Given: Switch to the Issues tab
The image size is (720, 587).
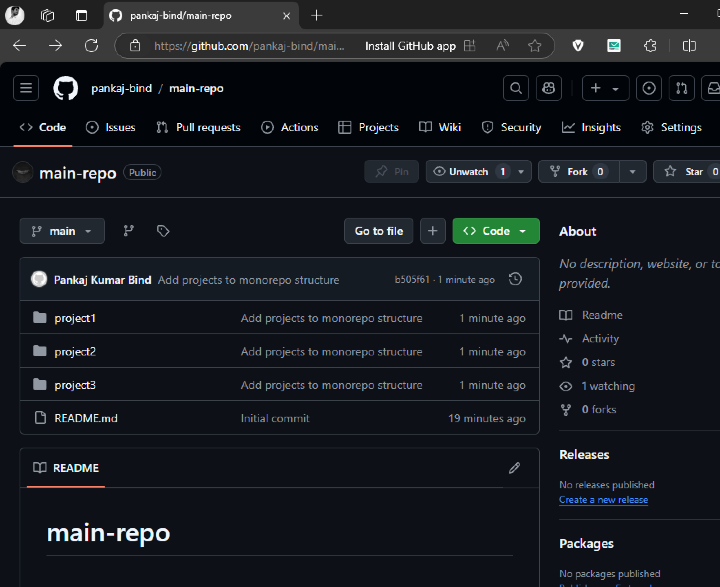Looking at the screenshot, I should 111,127.
